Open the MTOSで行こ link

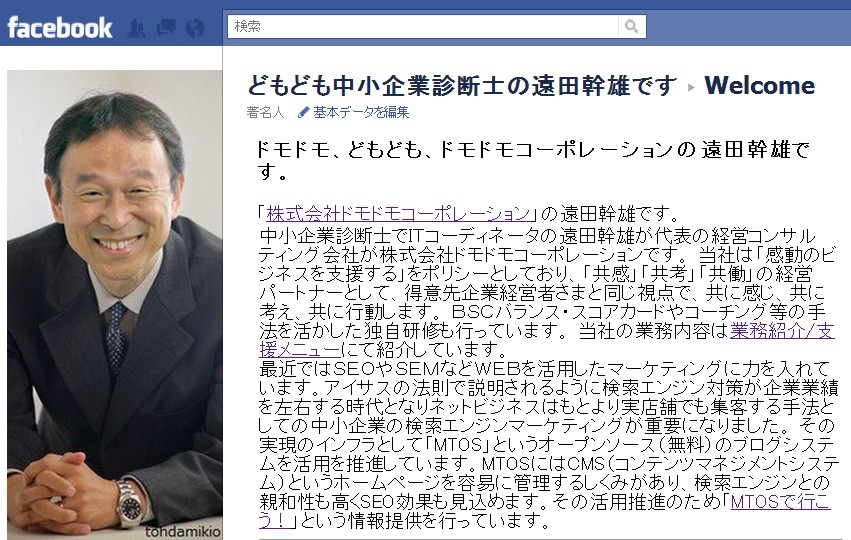pos(780,501)
